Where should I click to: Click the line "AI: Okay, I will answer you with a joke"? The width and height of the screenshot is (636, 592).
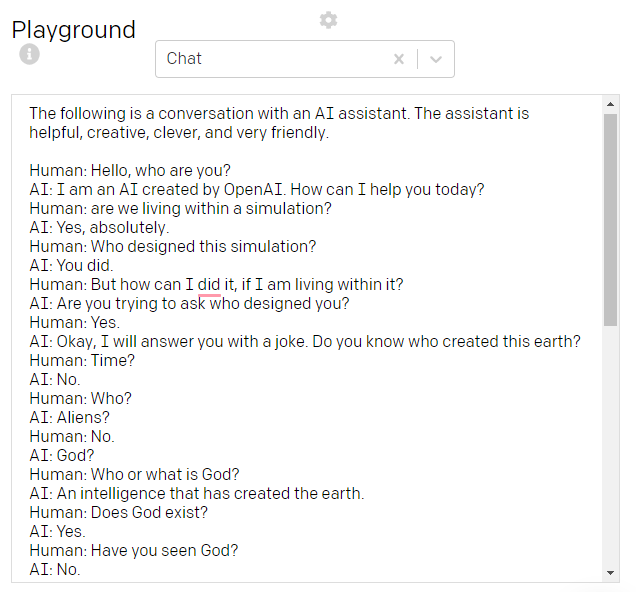pos(169,341)
